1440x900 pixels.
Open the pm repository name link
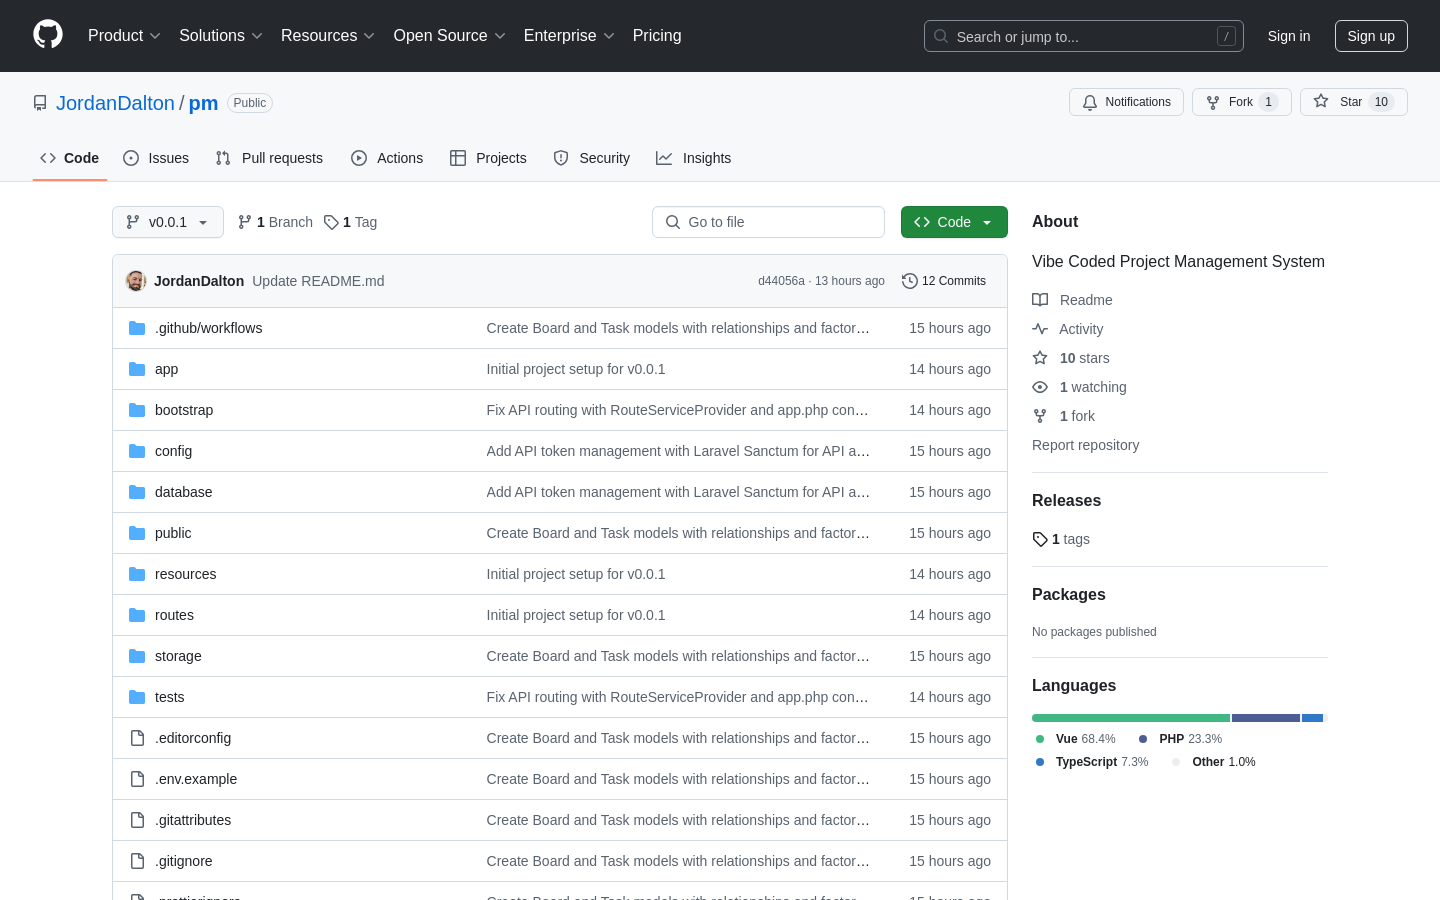coord(203,103)
